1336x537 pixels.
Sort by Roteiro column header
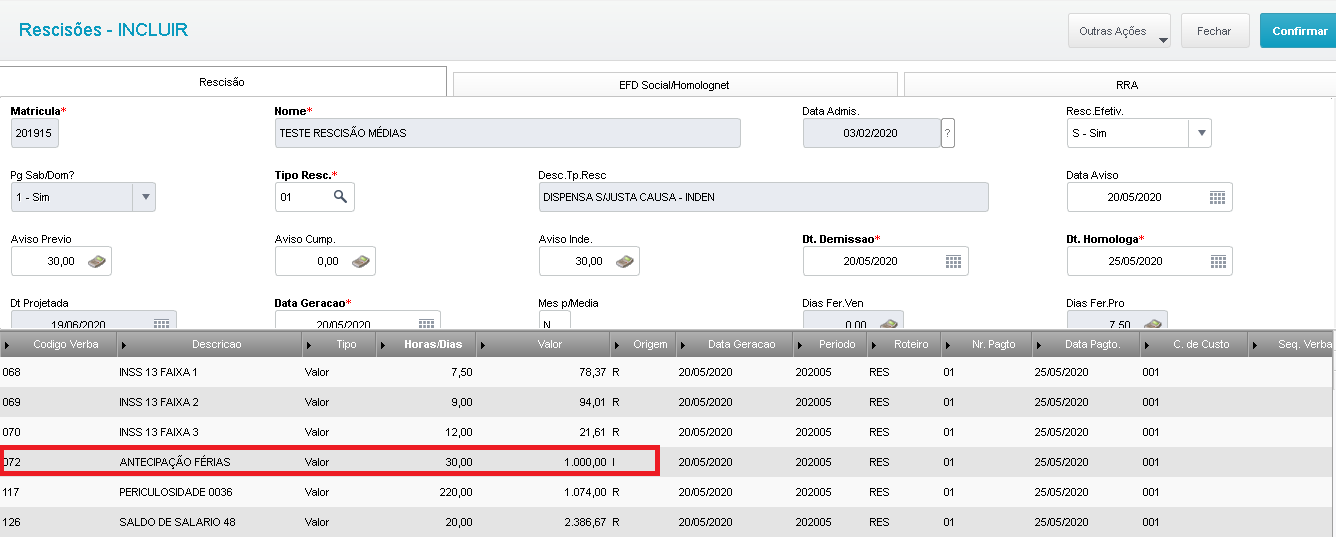click(x=904, y=344)
